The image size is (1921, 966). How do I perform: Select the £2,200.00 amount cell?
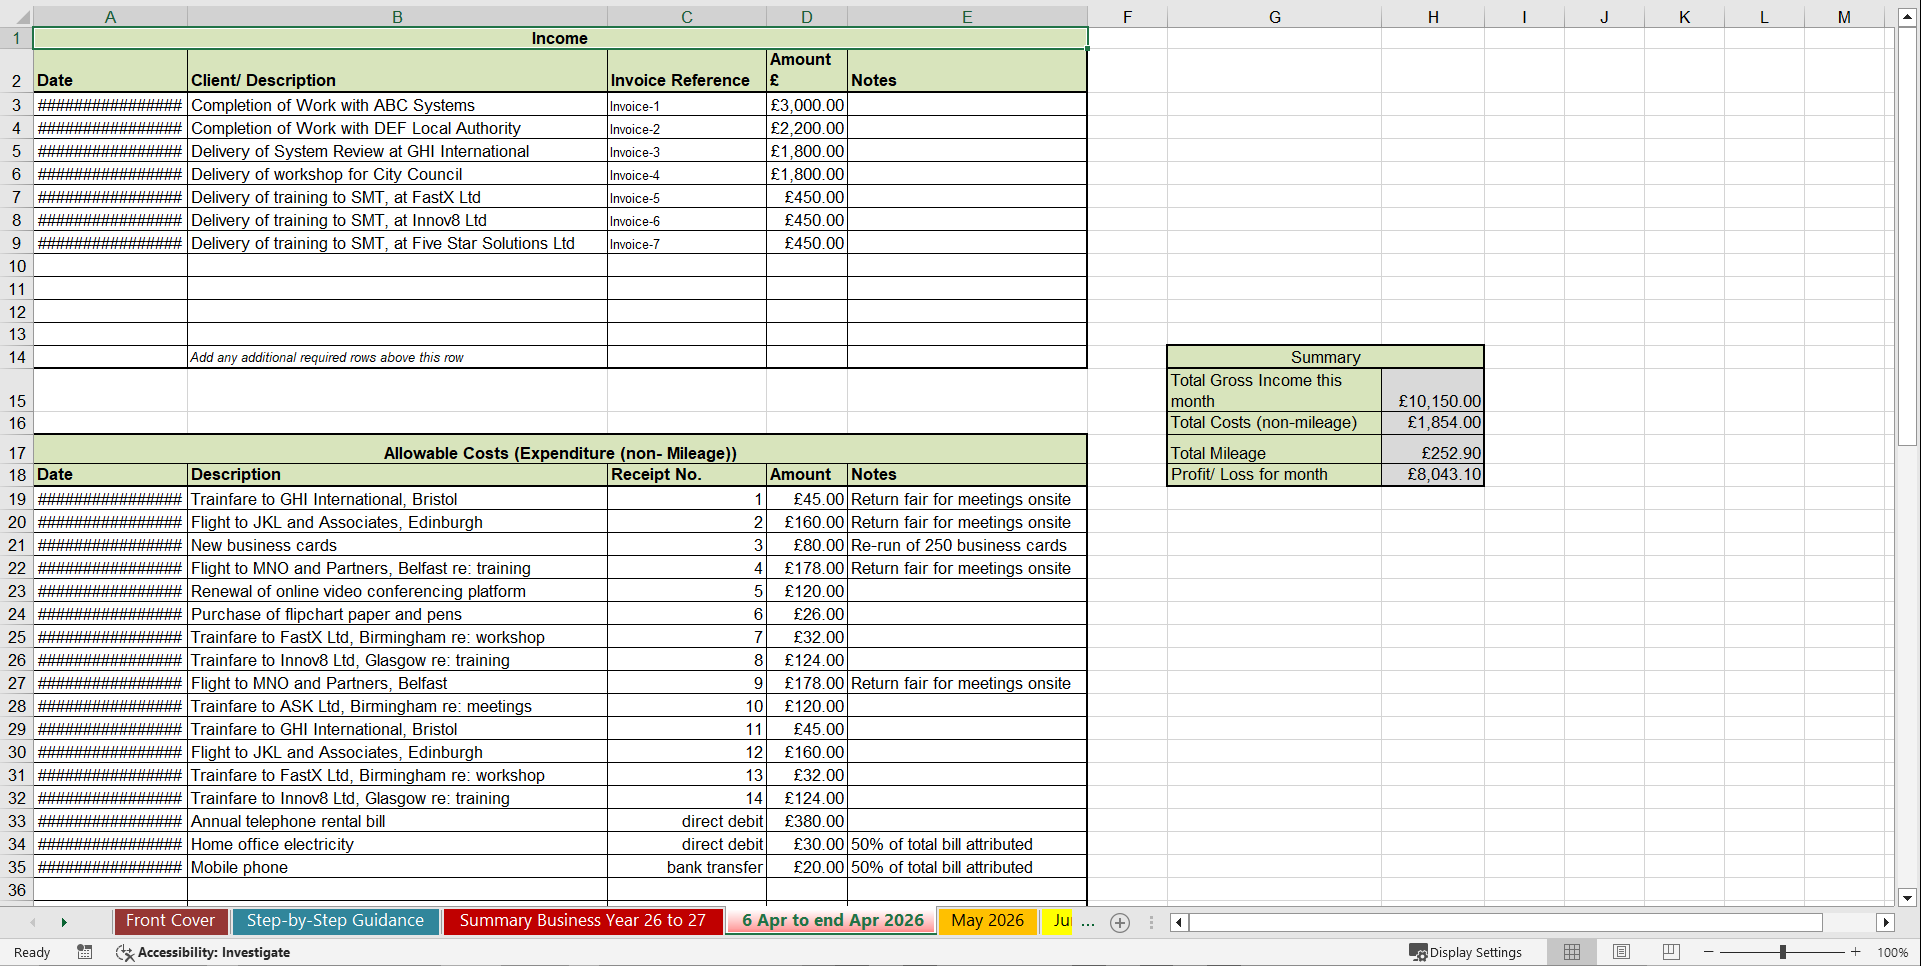[x=807, y=128]
